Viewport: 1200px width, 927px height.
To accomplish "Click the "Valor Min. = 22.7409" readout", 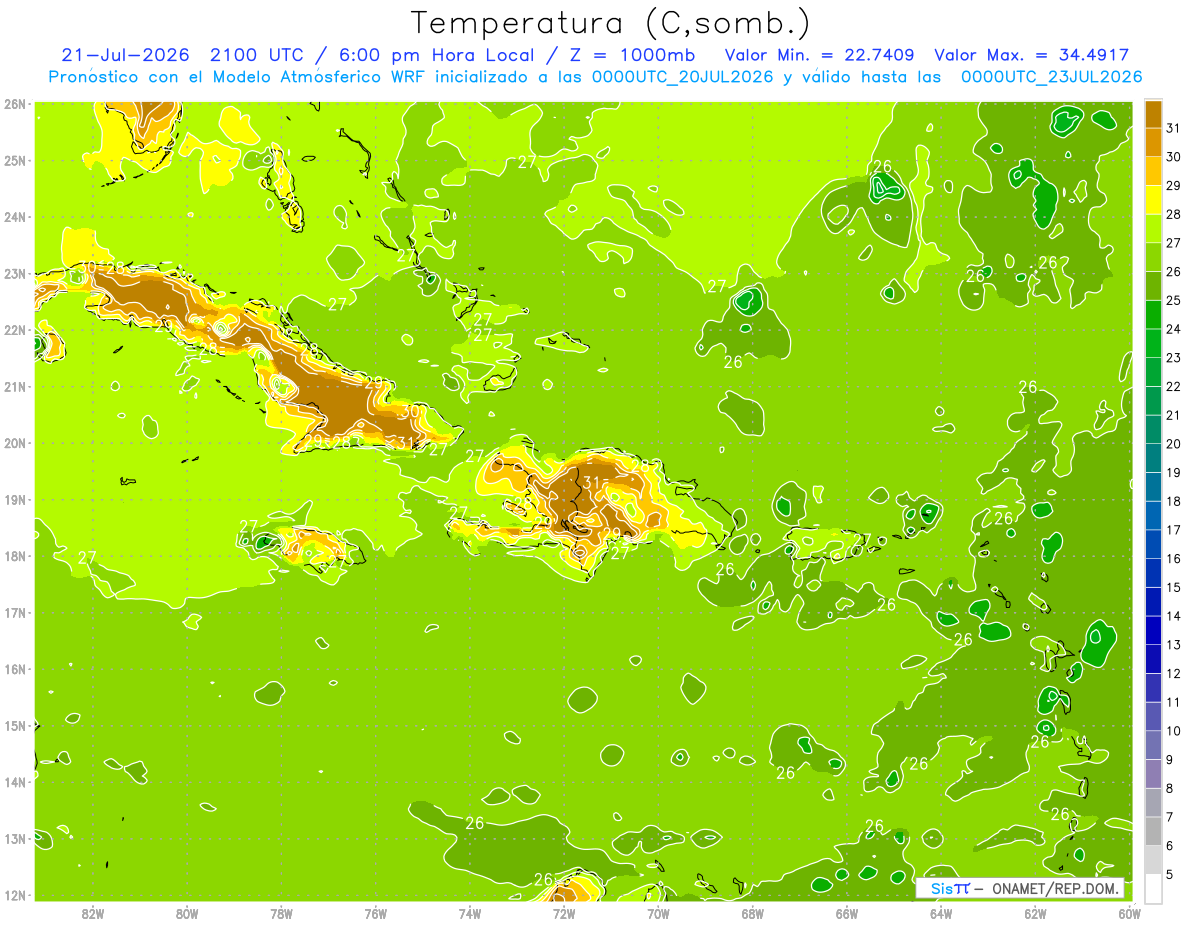I will point(819,55).
